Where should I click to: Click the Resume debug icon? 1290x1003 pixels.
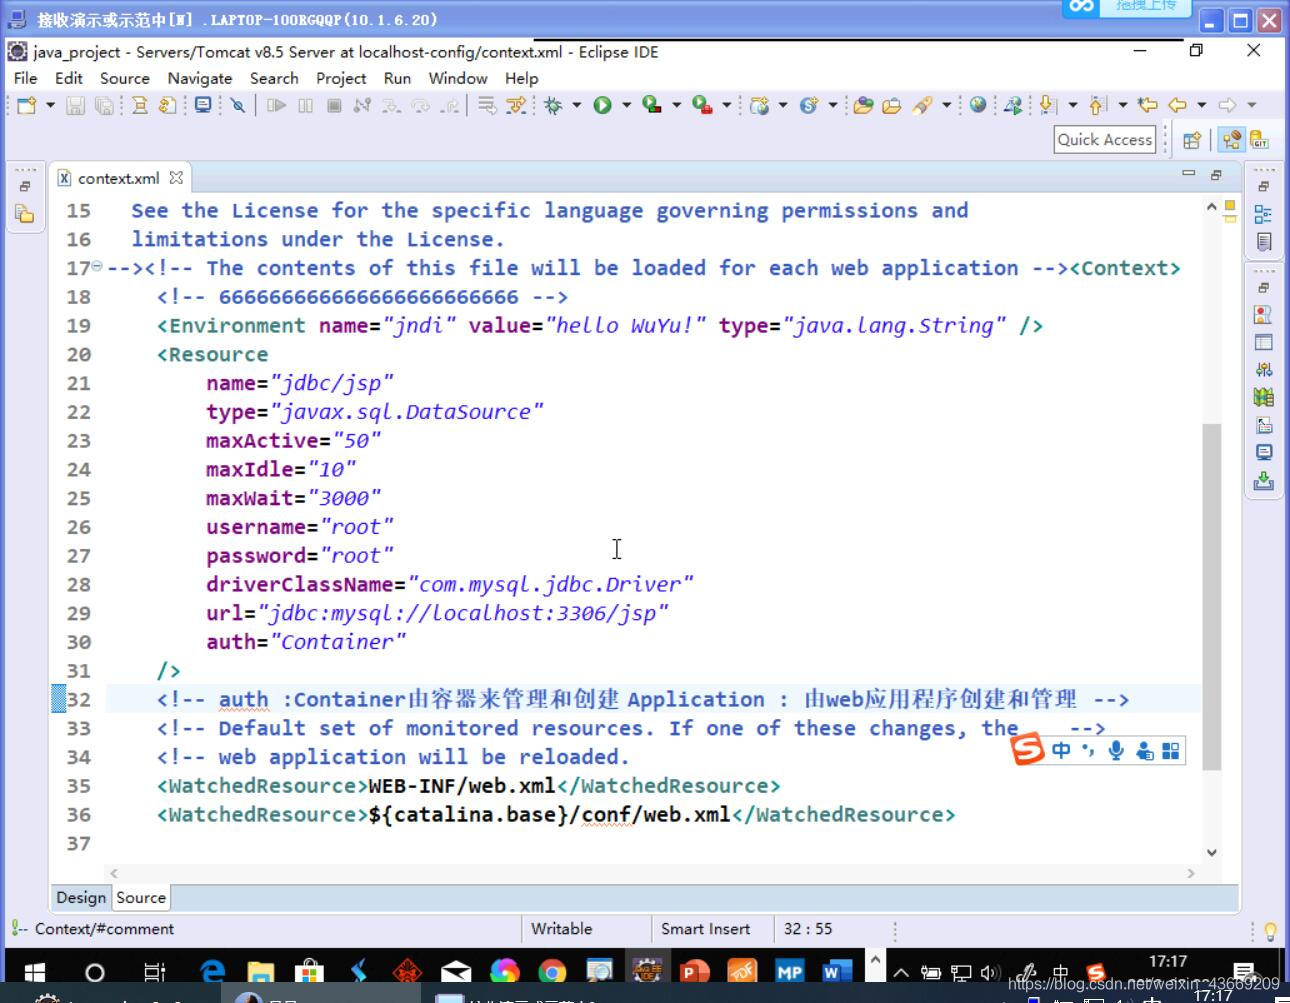tap(276, 105)
